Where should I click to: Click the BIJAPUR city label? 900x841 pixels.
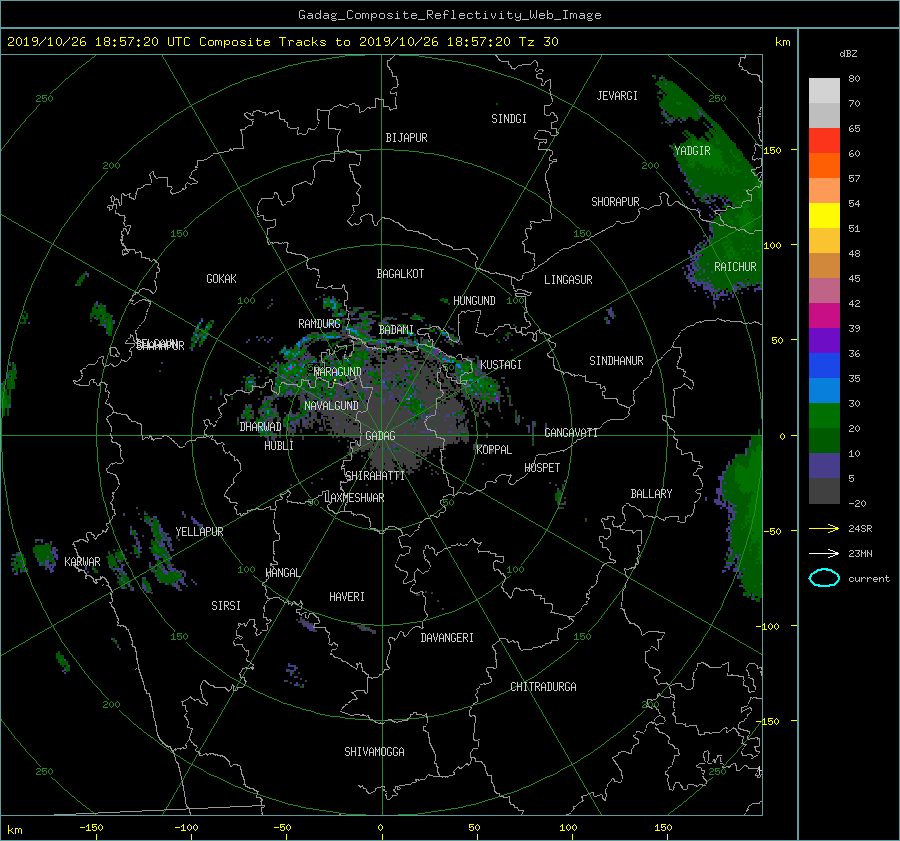[x=406, y=138]
